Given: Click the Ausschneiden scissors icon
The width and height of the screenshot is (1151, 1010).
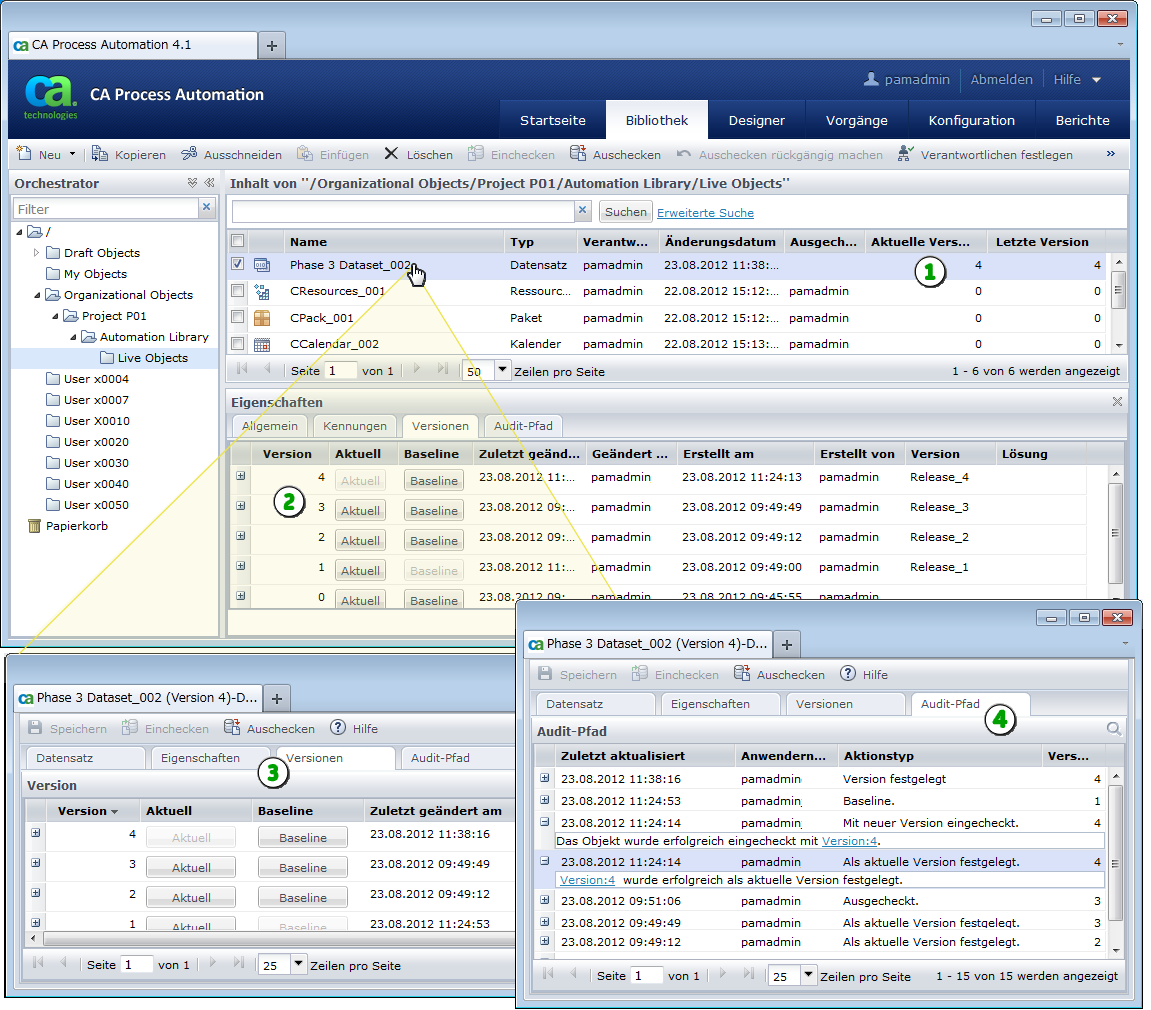Looking at the screenshot, I should point(189,155).
